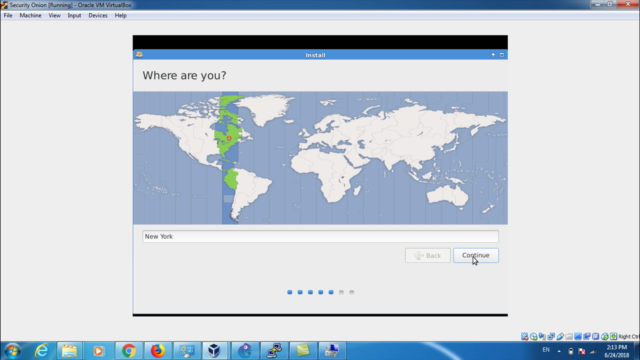Open the View menu
Viewport: 640px width, 360px height.
[54, 16]
